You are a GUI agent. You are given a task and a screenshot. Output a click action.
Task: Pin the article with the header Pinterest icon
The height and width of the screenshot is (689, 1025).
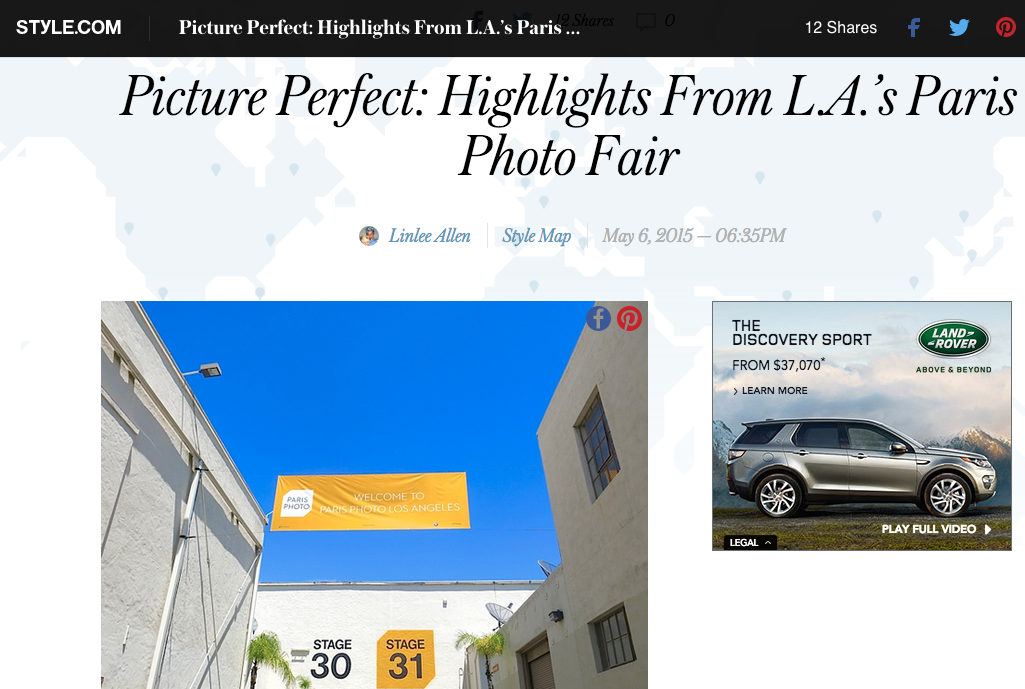click(1005, 27)
